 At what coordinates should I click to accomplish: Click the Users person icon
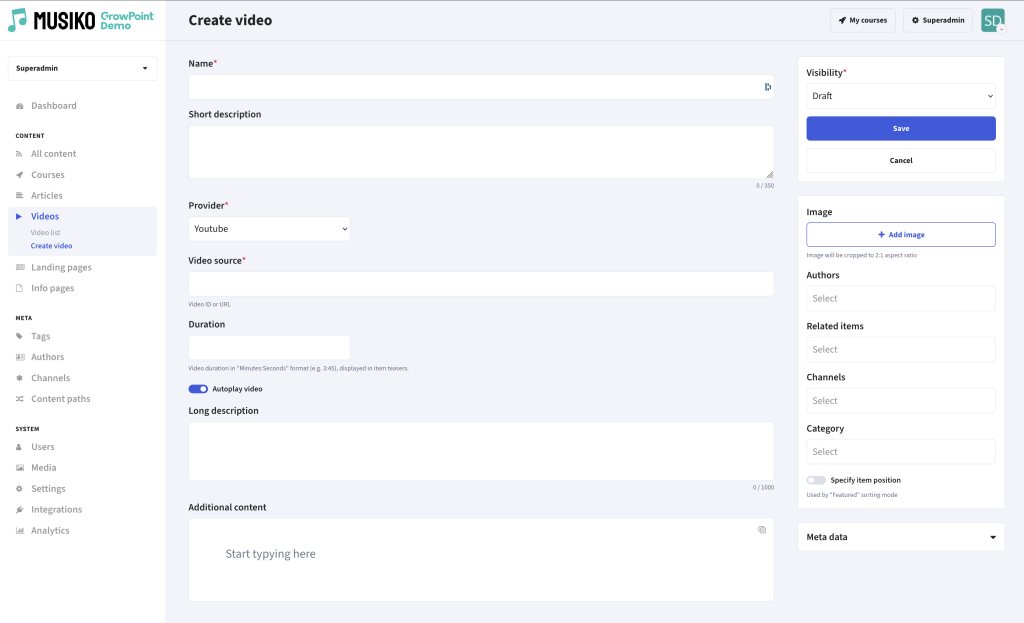[19, 447]
